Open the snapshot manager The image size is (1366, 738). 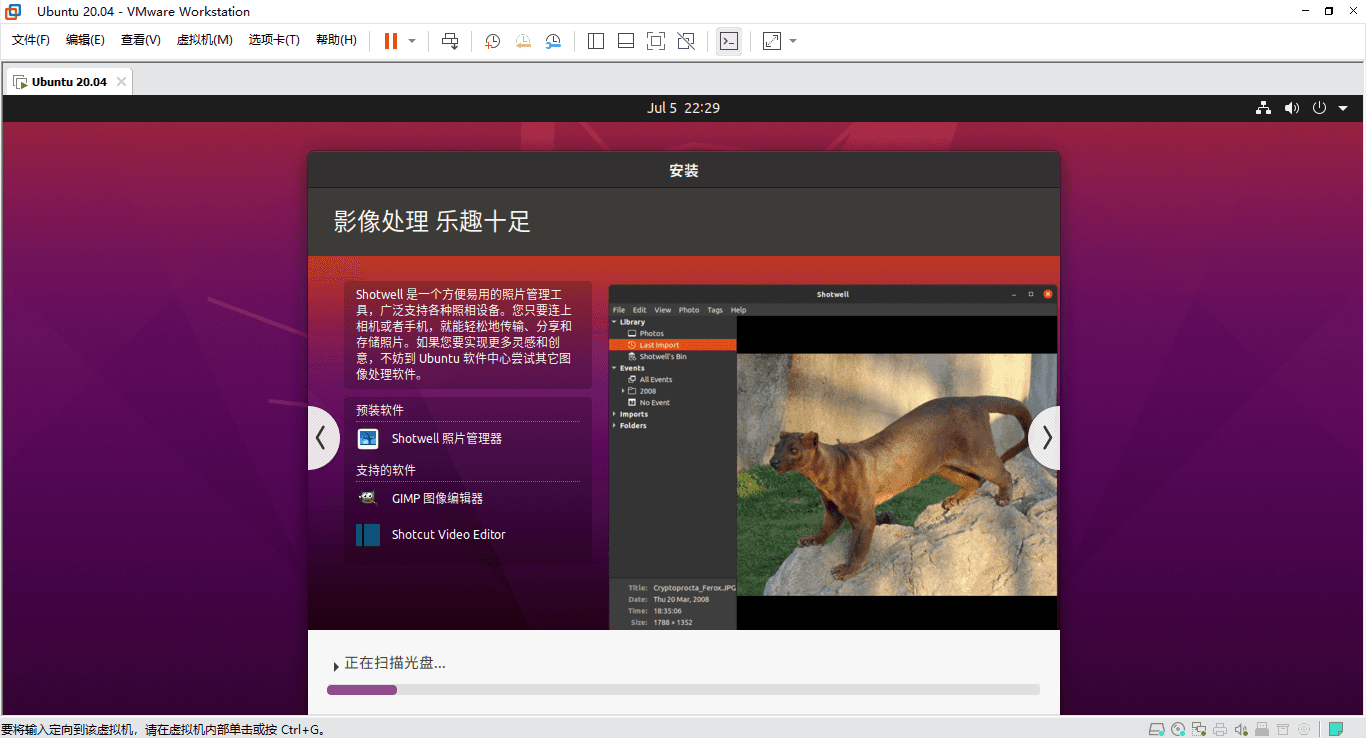[x=553, y=41]
